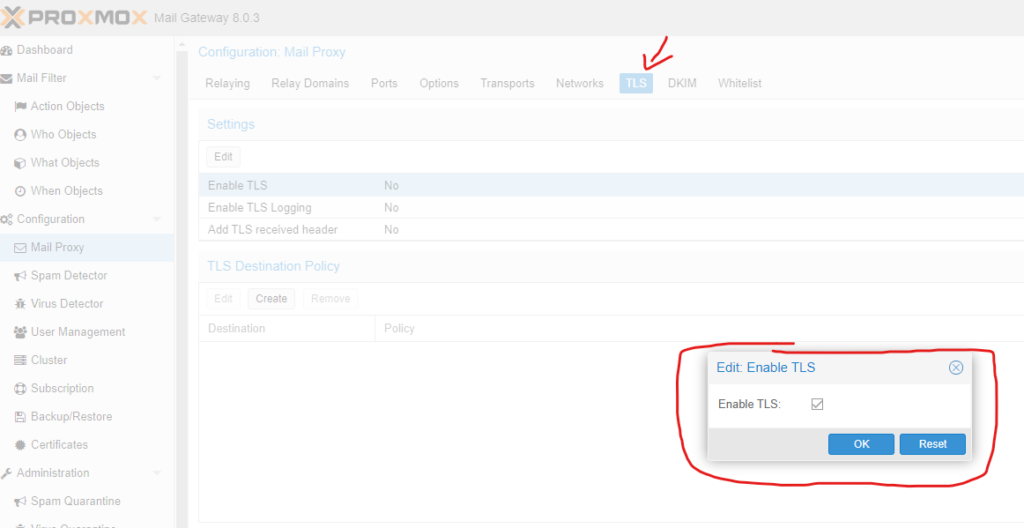Image resolution: width=1024 pixels, height=528 pixels.
Task: Click the Virus Detector bug icon
Action: click(x=20, y=304)
